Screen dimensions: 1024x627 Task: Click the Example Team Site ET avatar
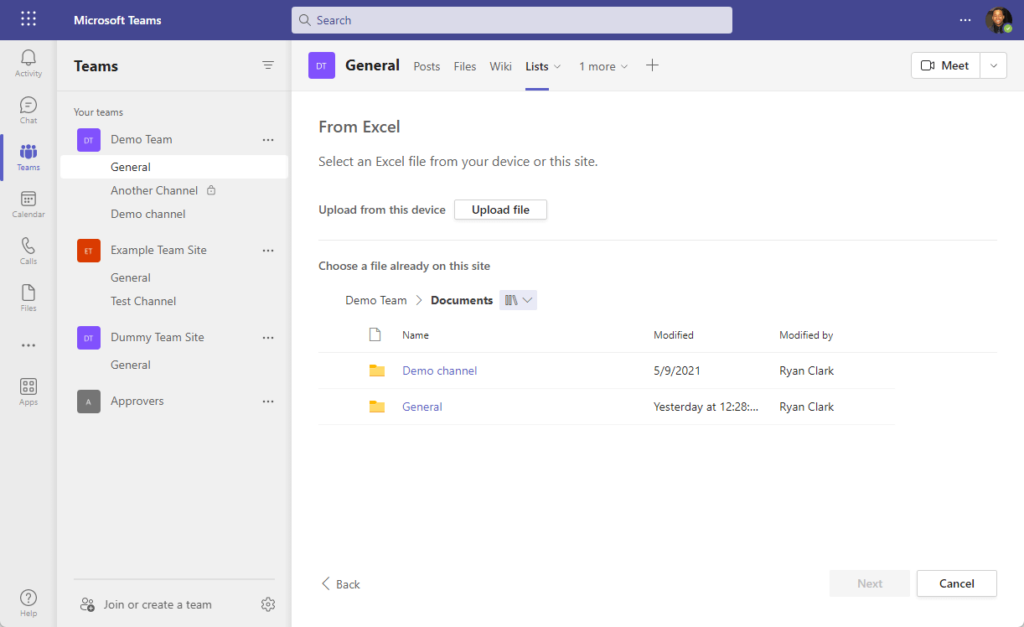tap(89, 250)
